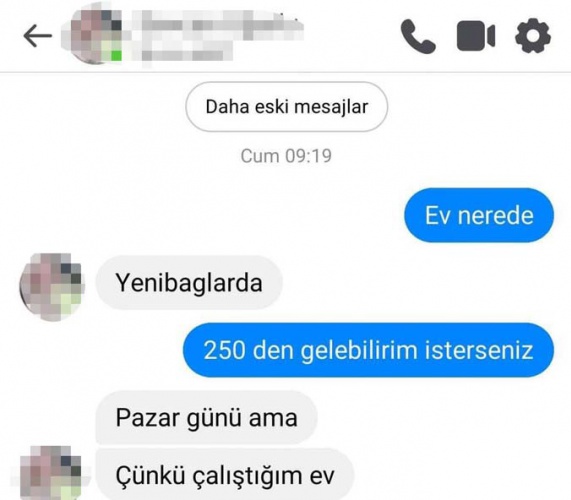
Task: Tap the Çünkü çalıştığım ev message
Action: [225, 475]
